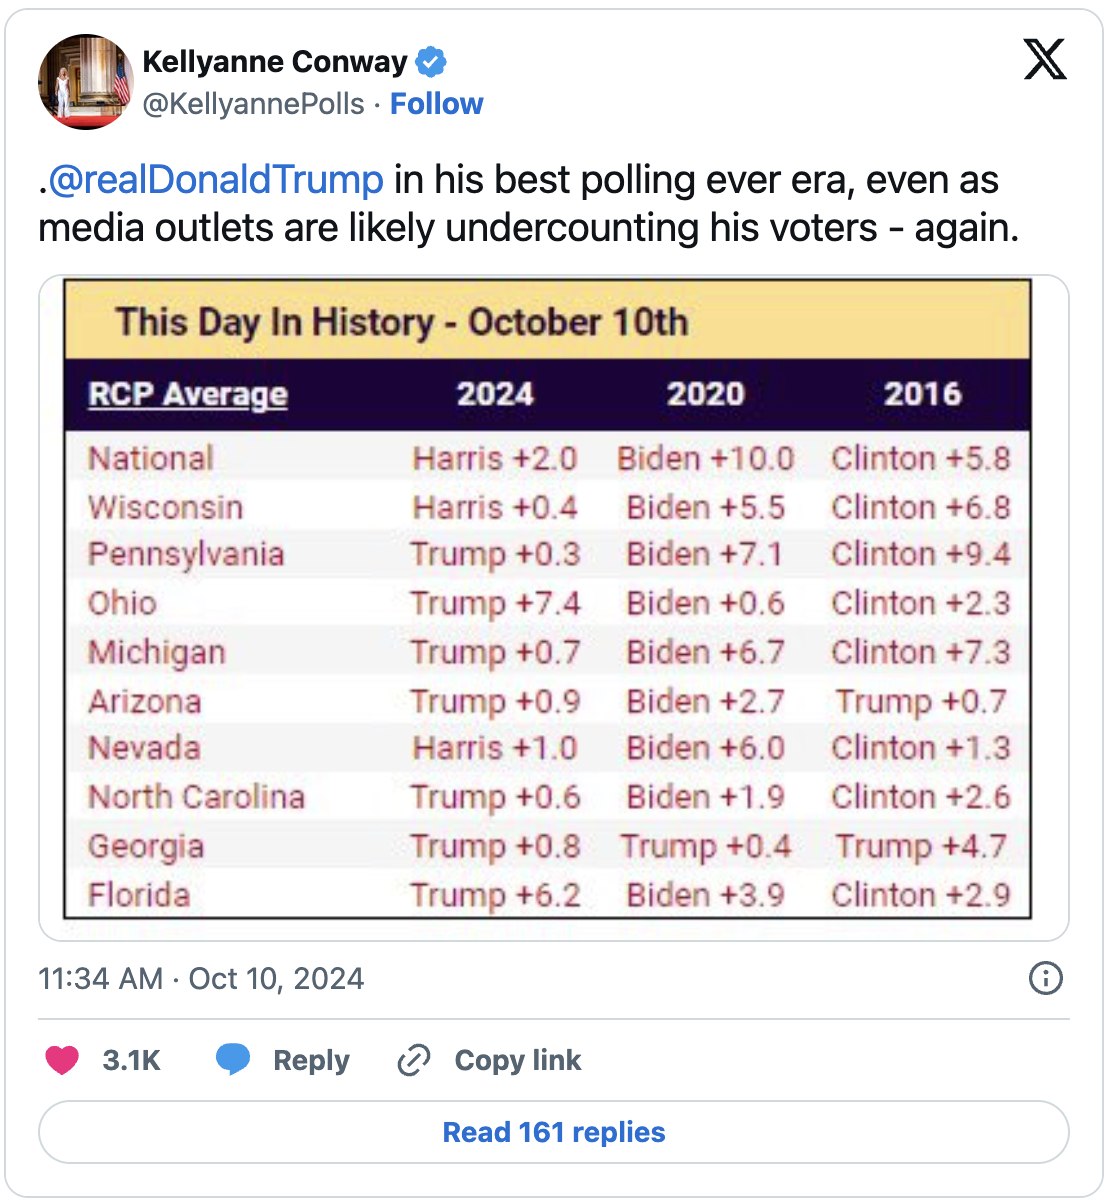Click the 3.1K likes count

[x=131, y=1060]
